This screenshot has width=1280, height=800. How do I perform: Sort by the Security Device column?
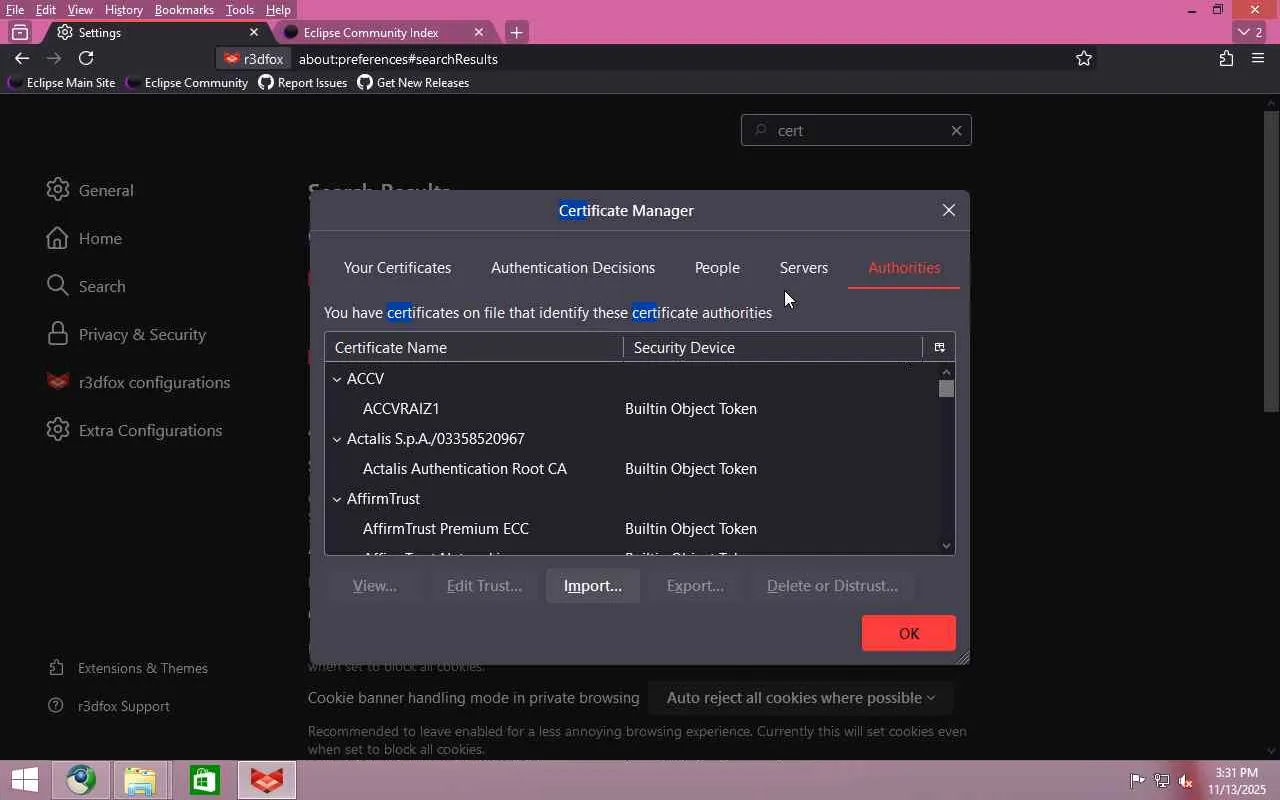point(773,347)
